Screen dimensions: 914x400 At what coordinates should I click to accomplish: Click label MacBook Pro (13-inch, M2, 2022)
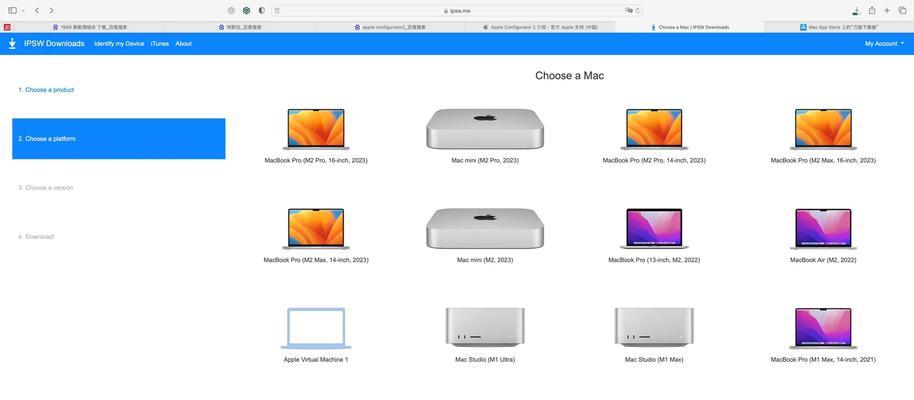coord(654,260)
